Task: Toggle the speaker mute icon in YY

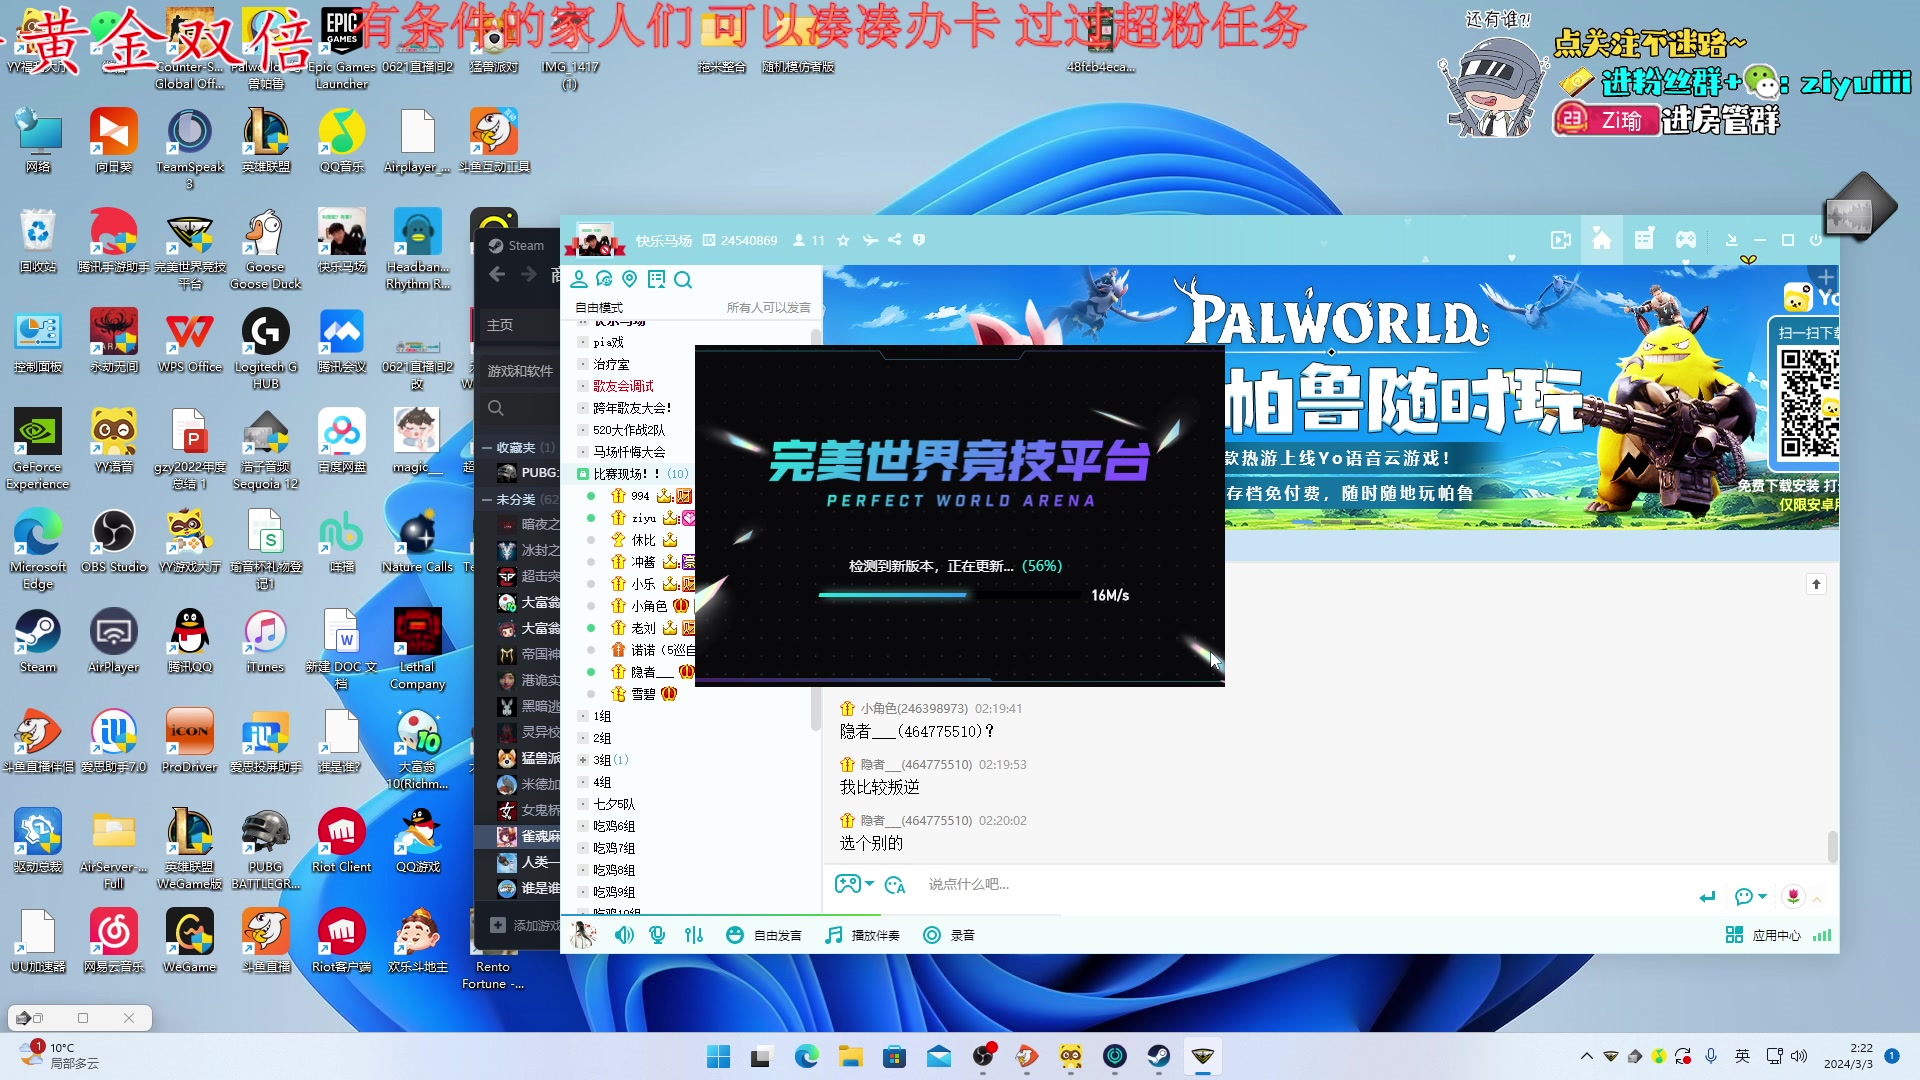Action: click(624, 935)
